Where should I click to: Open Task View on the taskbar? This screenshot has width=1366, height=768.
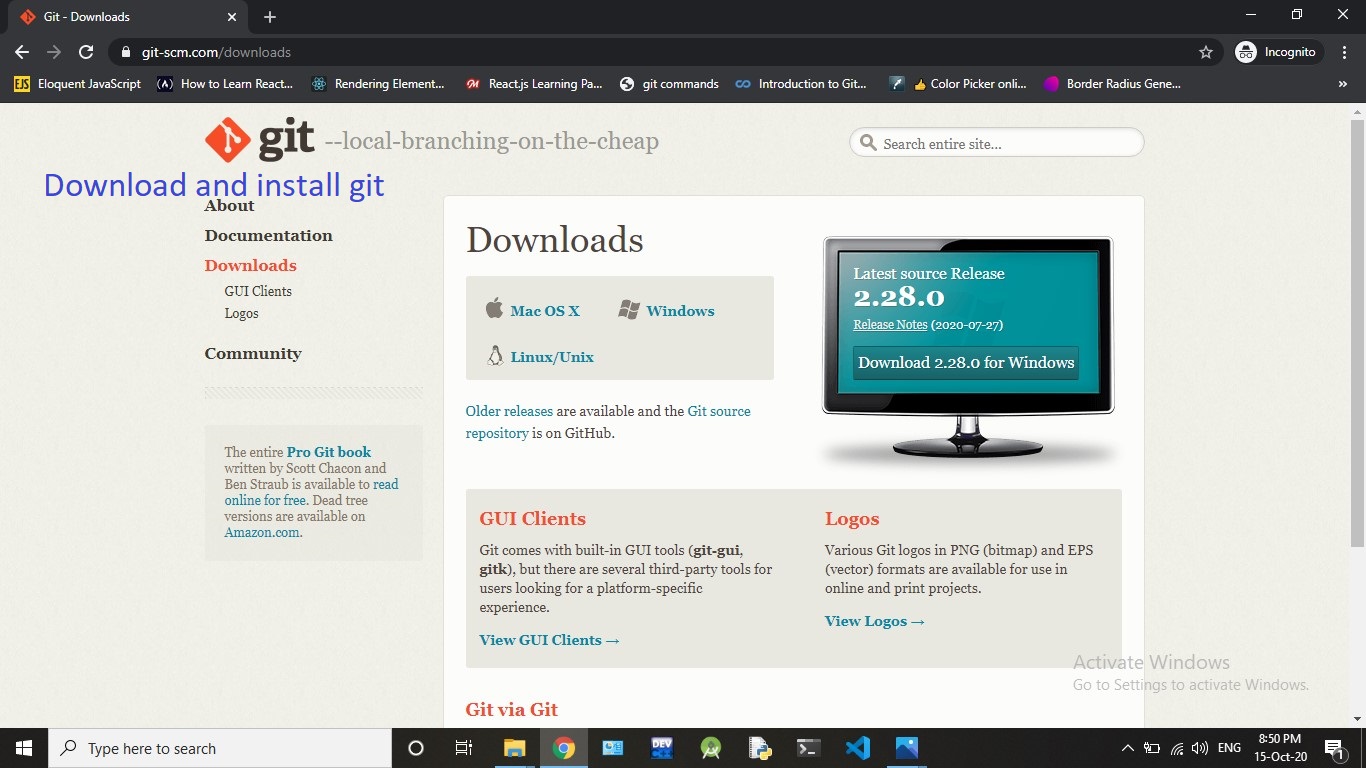(464, 748)
